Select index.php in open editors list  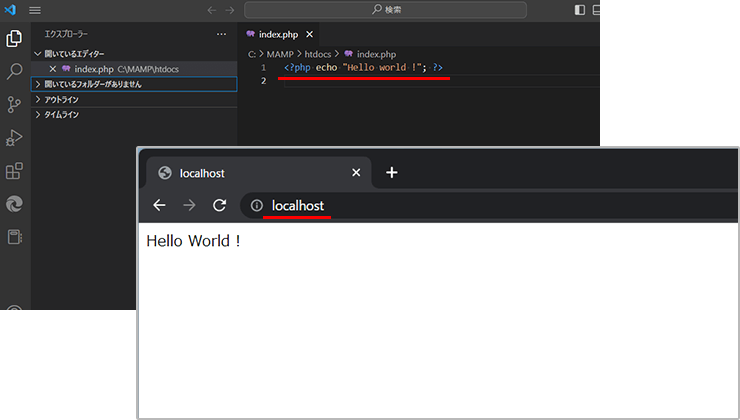[x=134, y=69]
